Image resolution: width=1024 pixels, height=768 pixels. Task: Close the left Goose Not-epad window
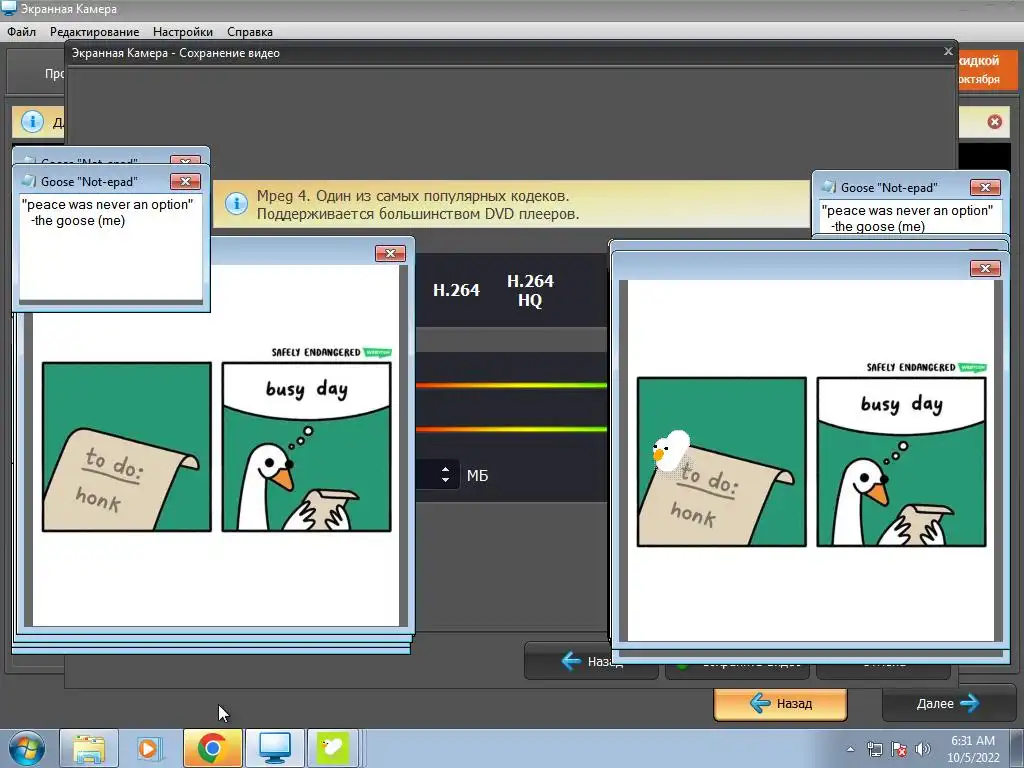tap(185, 182)
